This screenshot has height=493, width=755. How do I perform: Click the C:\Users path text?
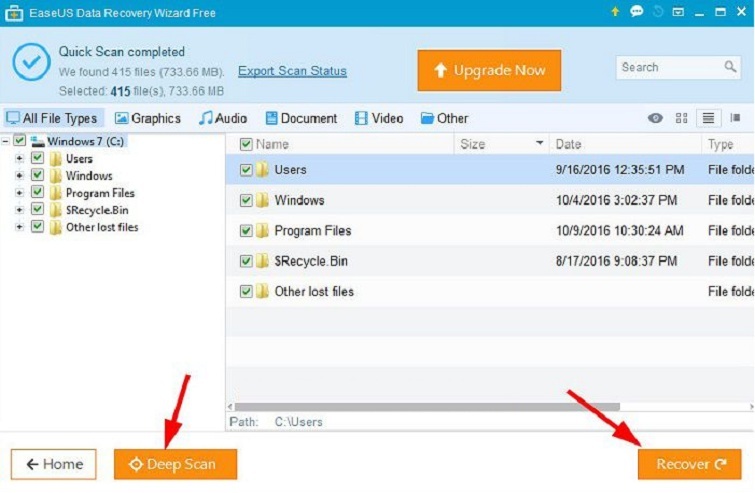click(x=299, y=422)
